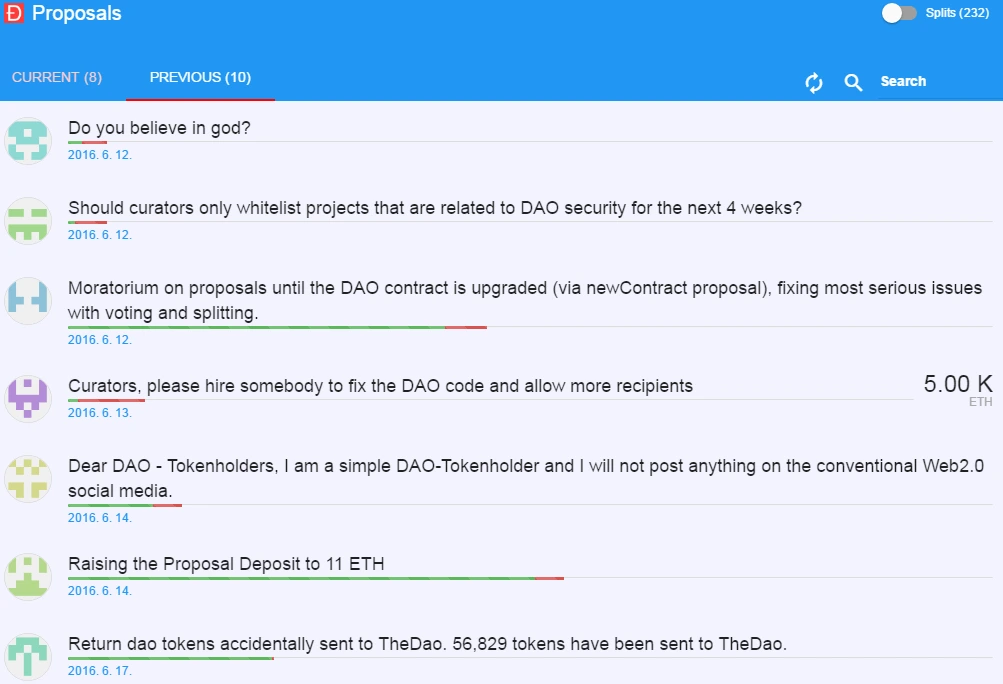Click green avatar of Raising Proposal Deposit
Viewport: 1003px width, 684px height.
[28, 576]
